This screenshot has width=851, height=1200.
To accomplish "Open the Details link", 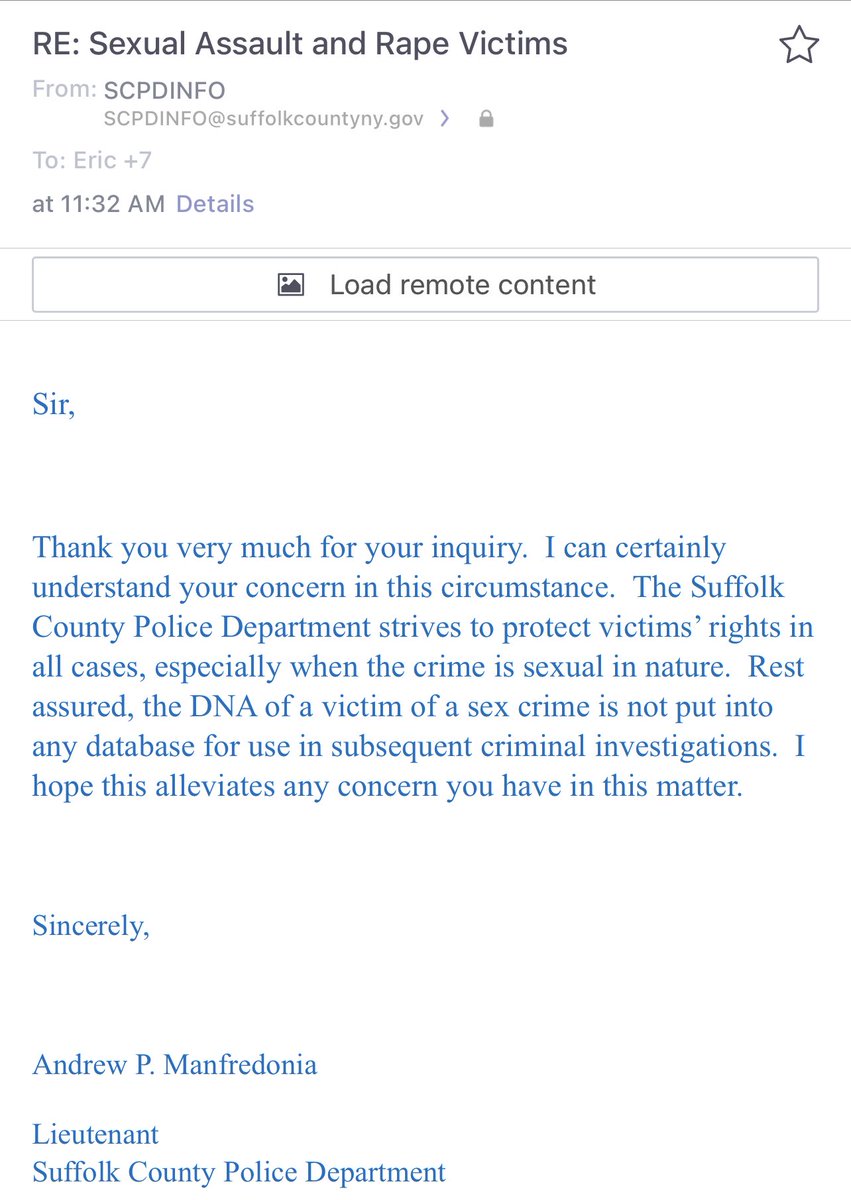I will 215,204.
